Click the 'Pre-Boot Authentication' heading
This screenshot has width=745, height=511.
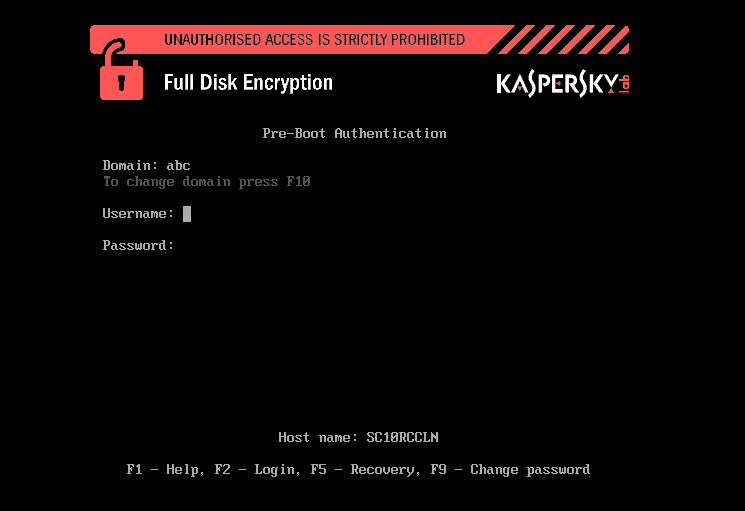[354, 133]
